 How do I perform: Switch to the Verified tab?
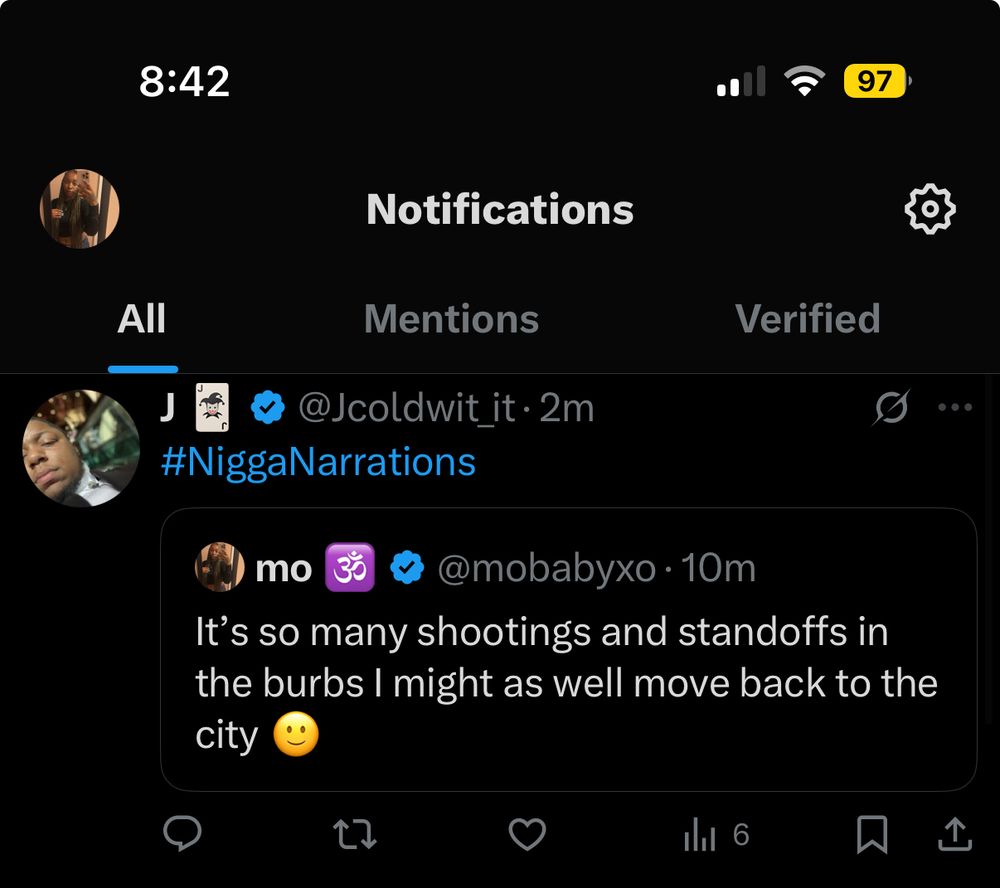tap(807, 318)
